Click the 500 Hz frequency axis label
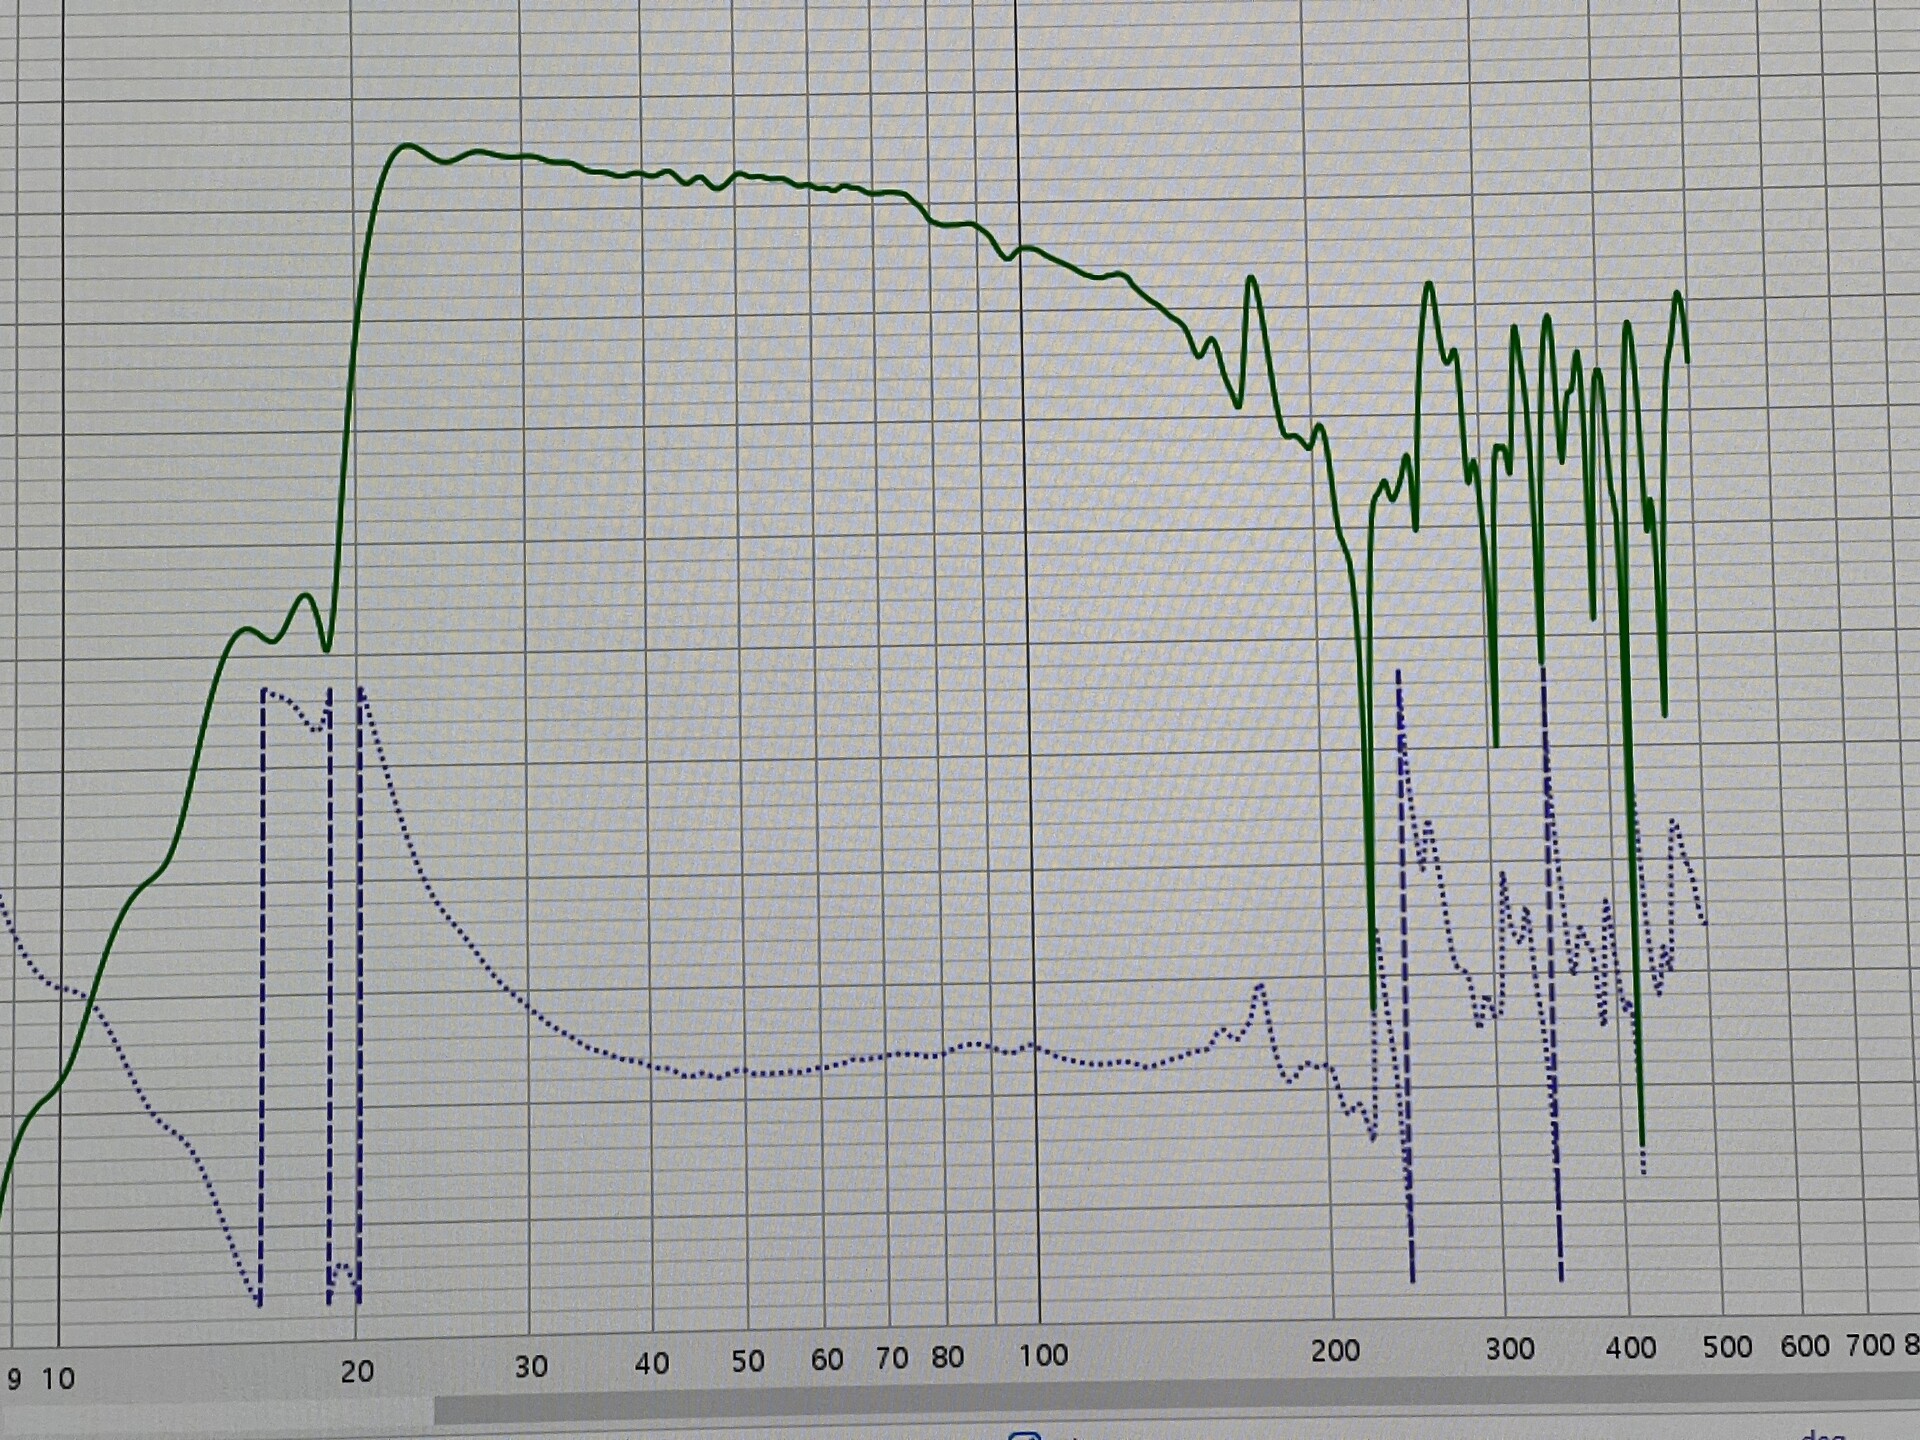Viewport: 1920px width, 1440px height. click(x=1726, y=1347)
